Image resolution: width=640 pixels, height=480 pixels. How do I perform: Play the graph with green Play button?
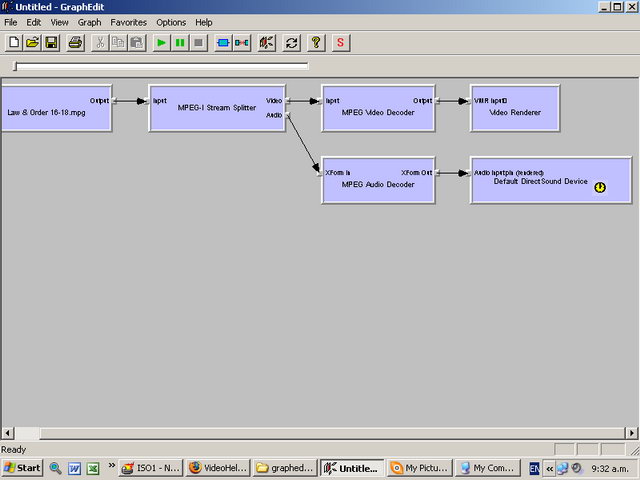pyautogui.click(x=161, y=42)
